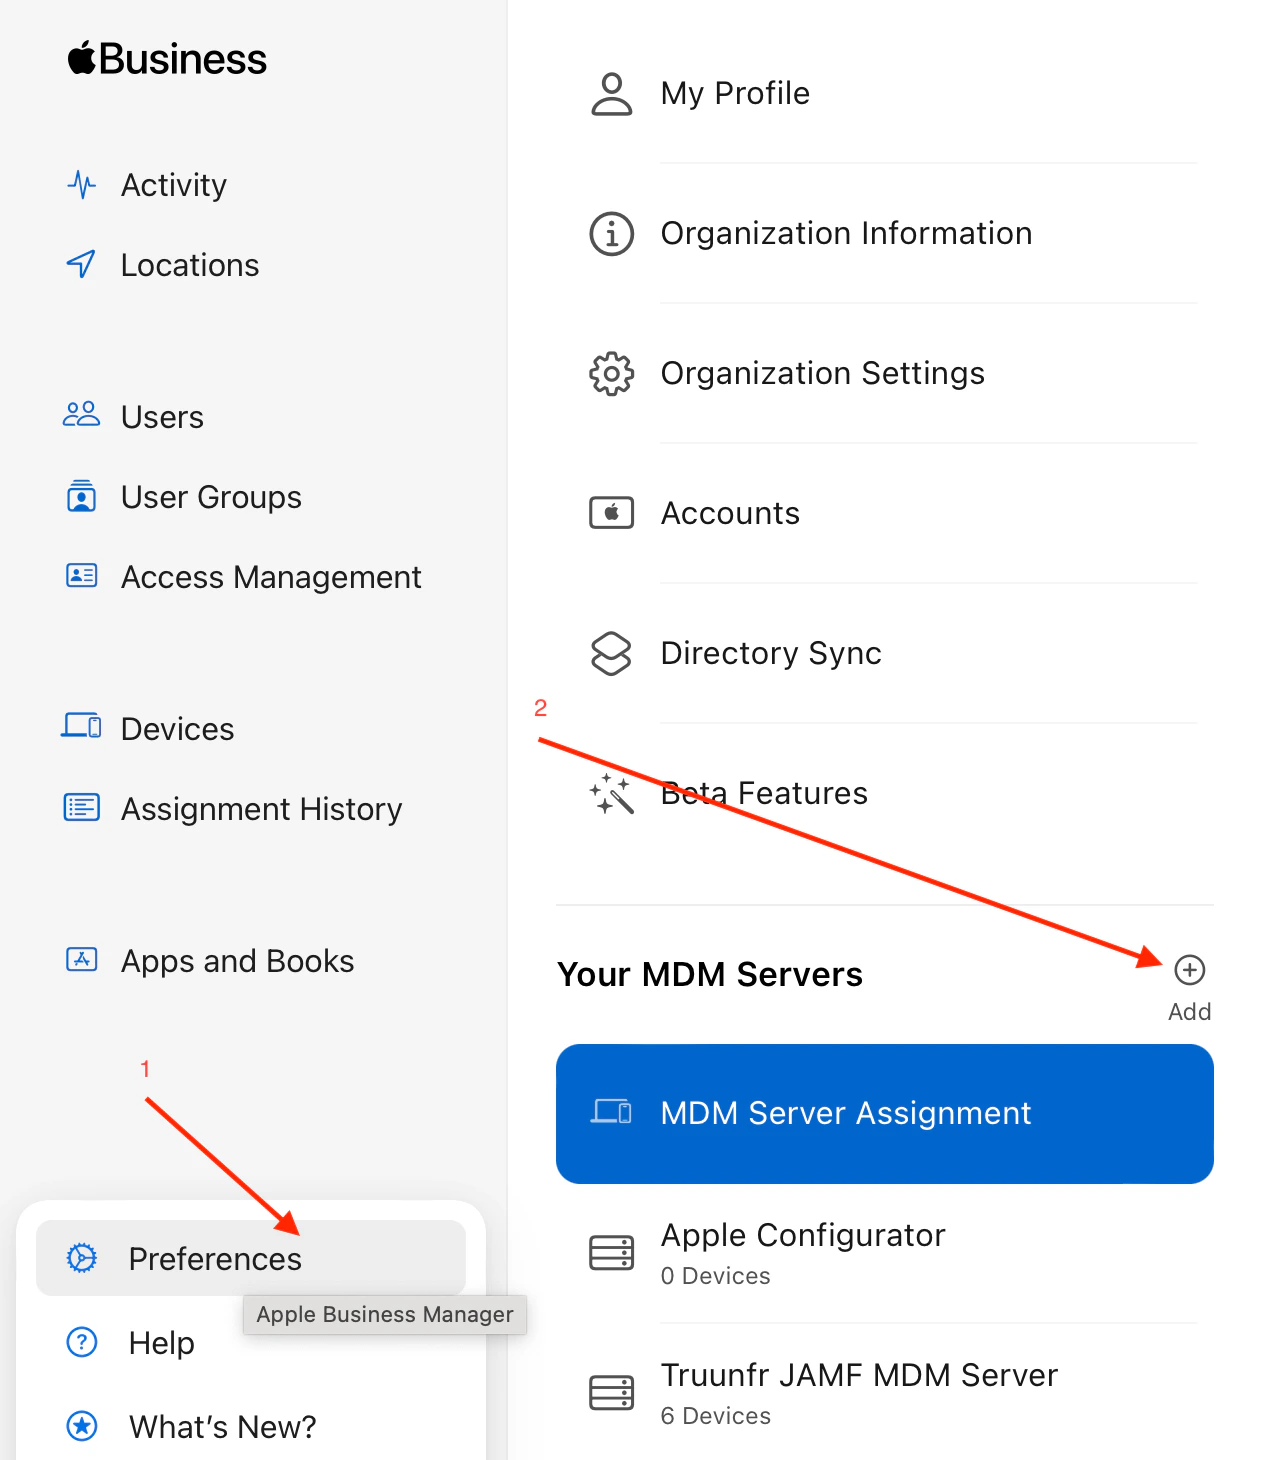Open Help from the account menu
The height and width of the screenshot is (1460, 1262).
point(161,1342)
